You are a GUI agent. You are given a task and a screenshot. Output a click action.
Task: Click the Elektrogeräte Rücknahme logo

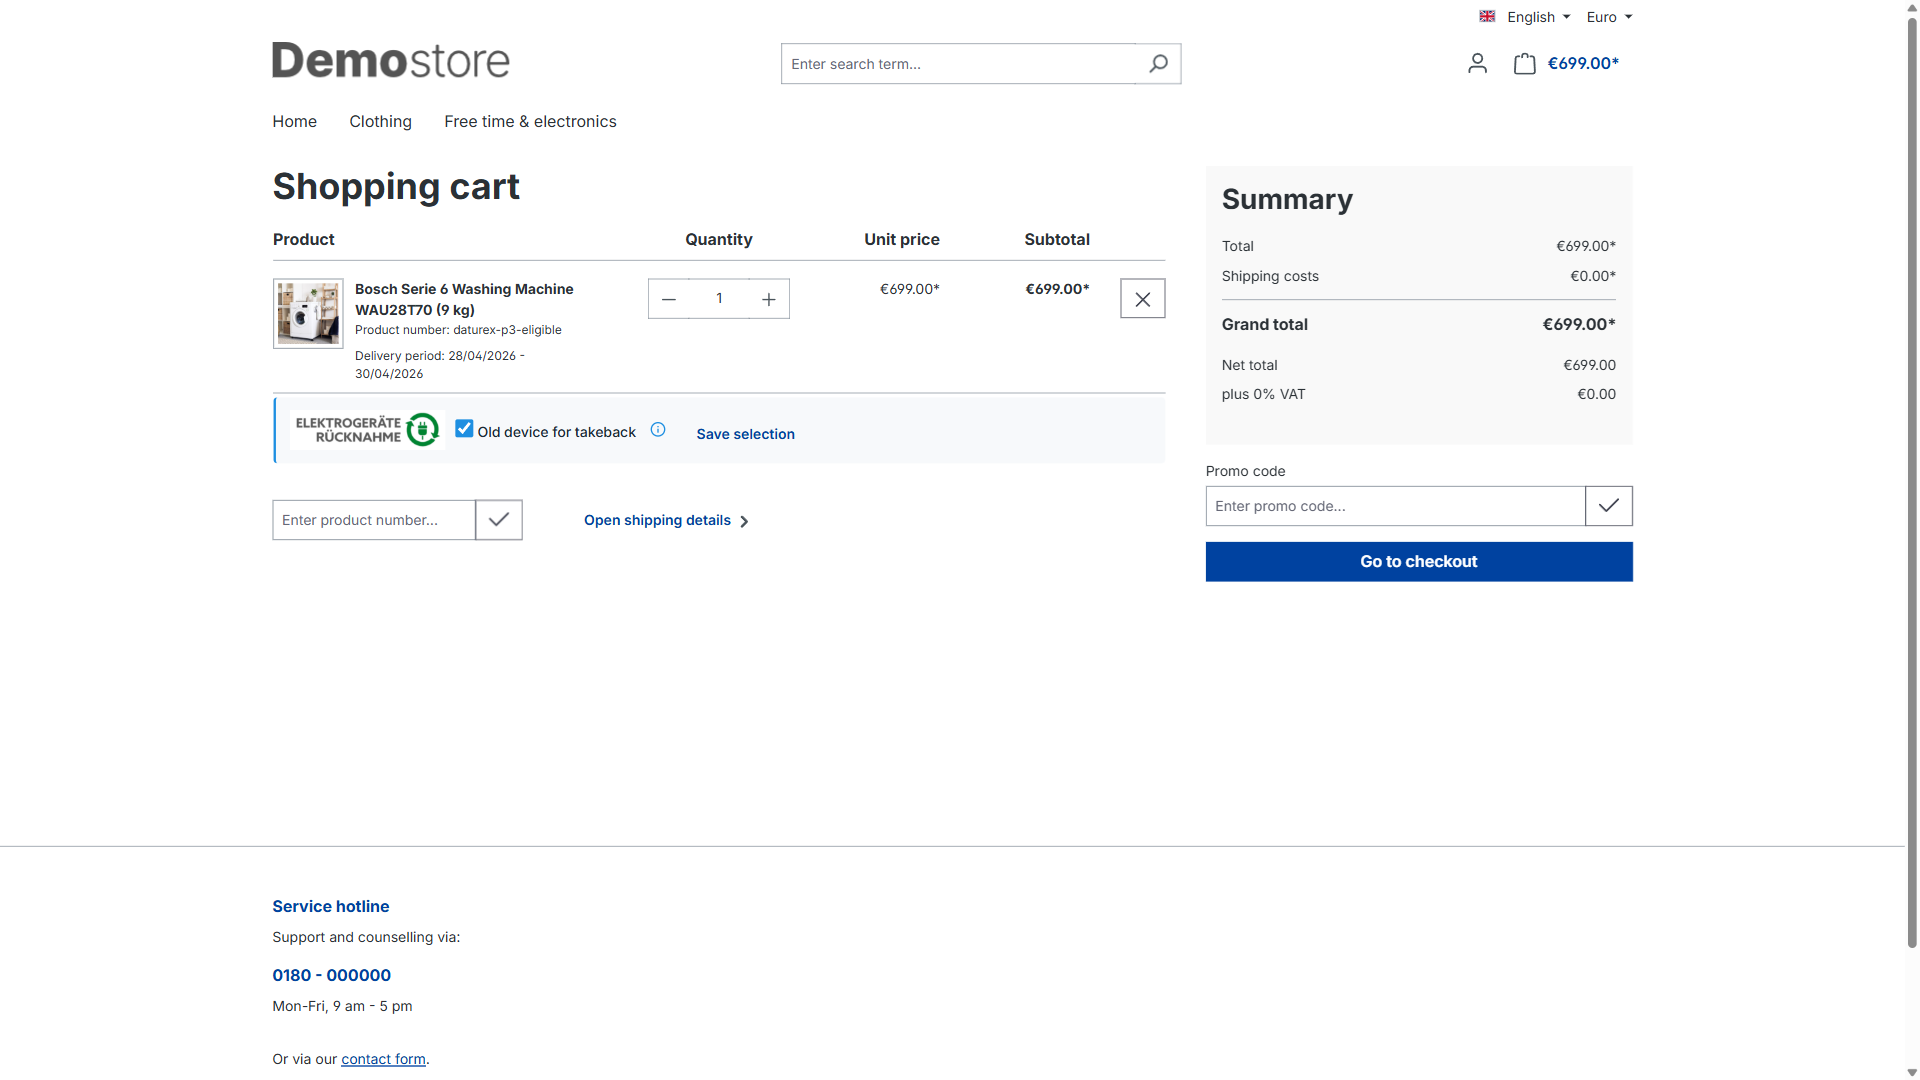pyautogui.click(x=367, y=430)
